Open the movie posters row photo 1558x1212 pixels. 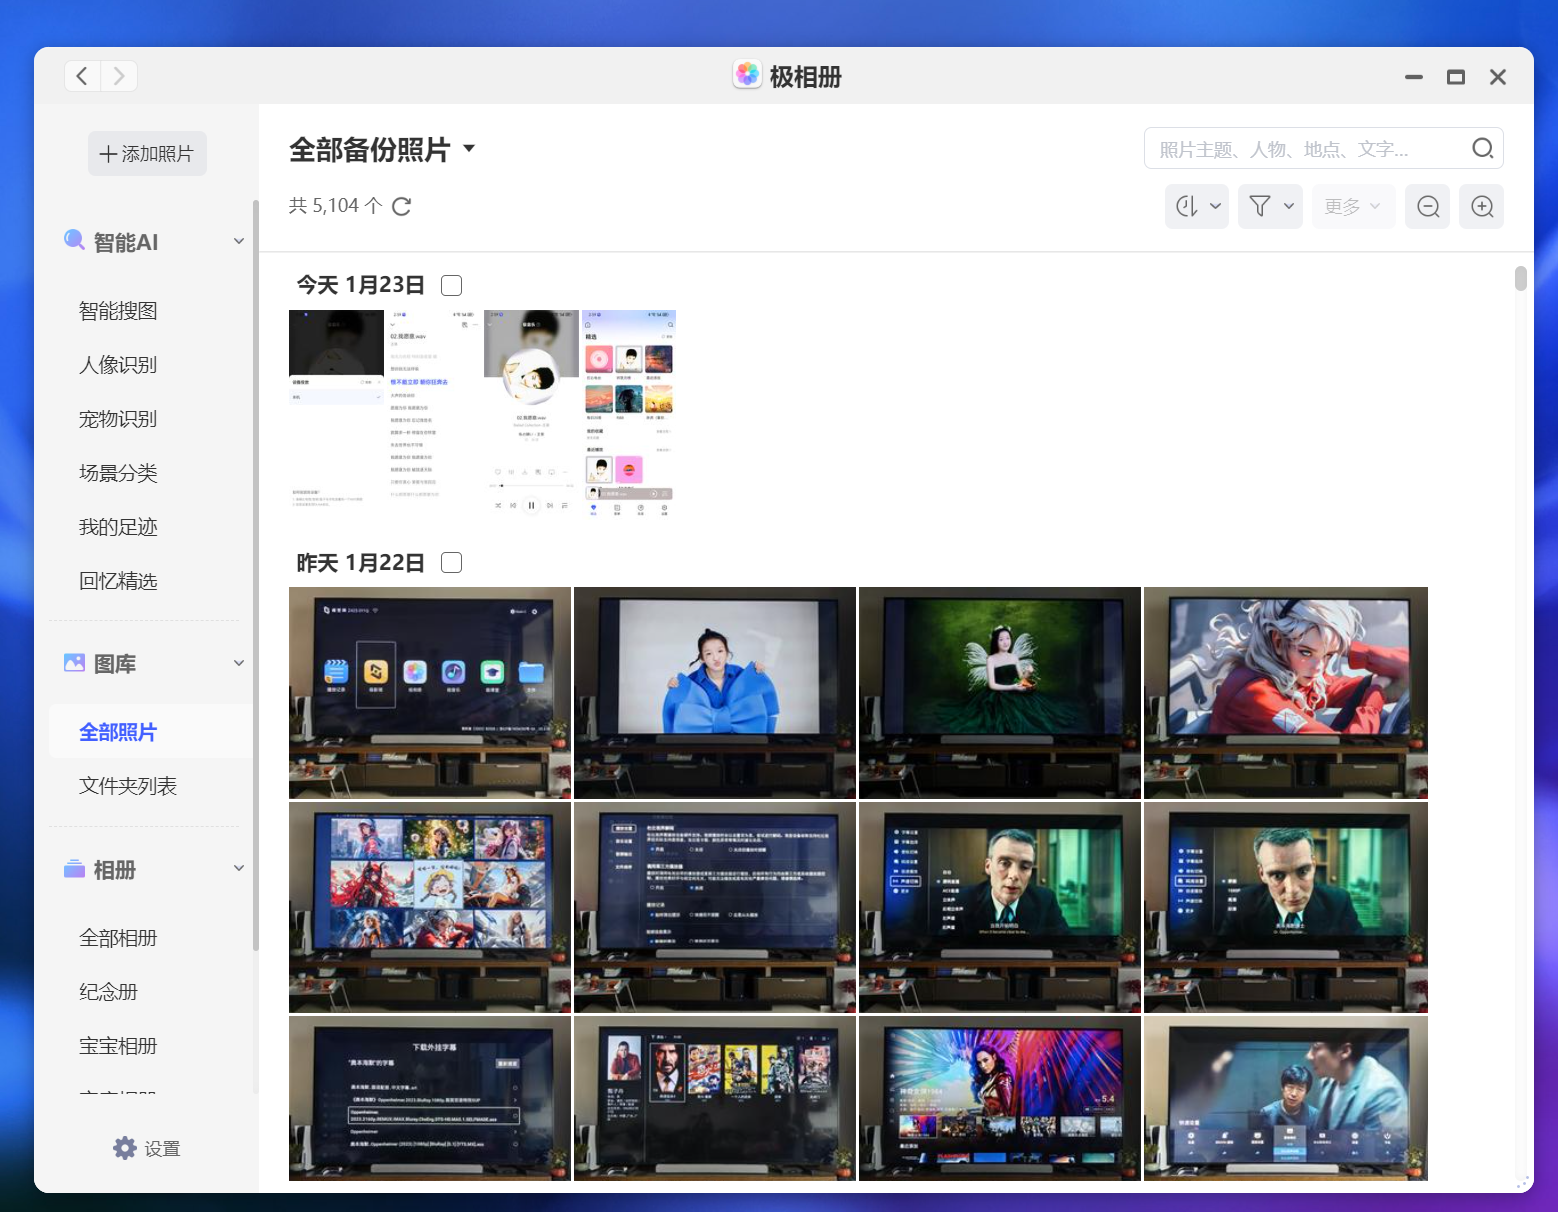point(715,1098)
